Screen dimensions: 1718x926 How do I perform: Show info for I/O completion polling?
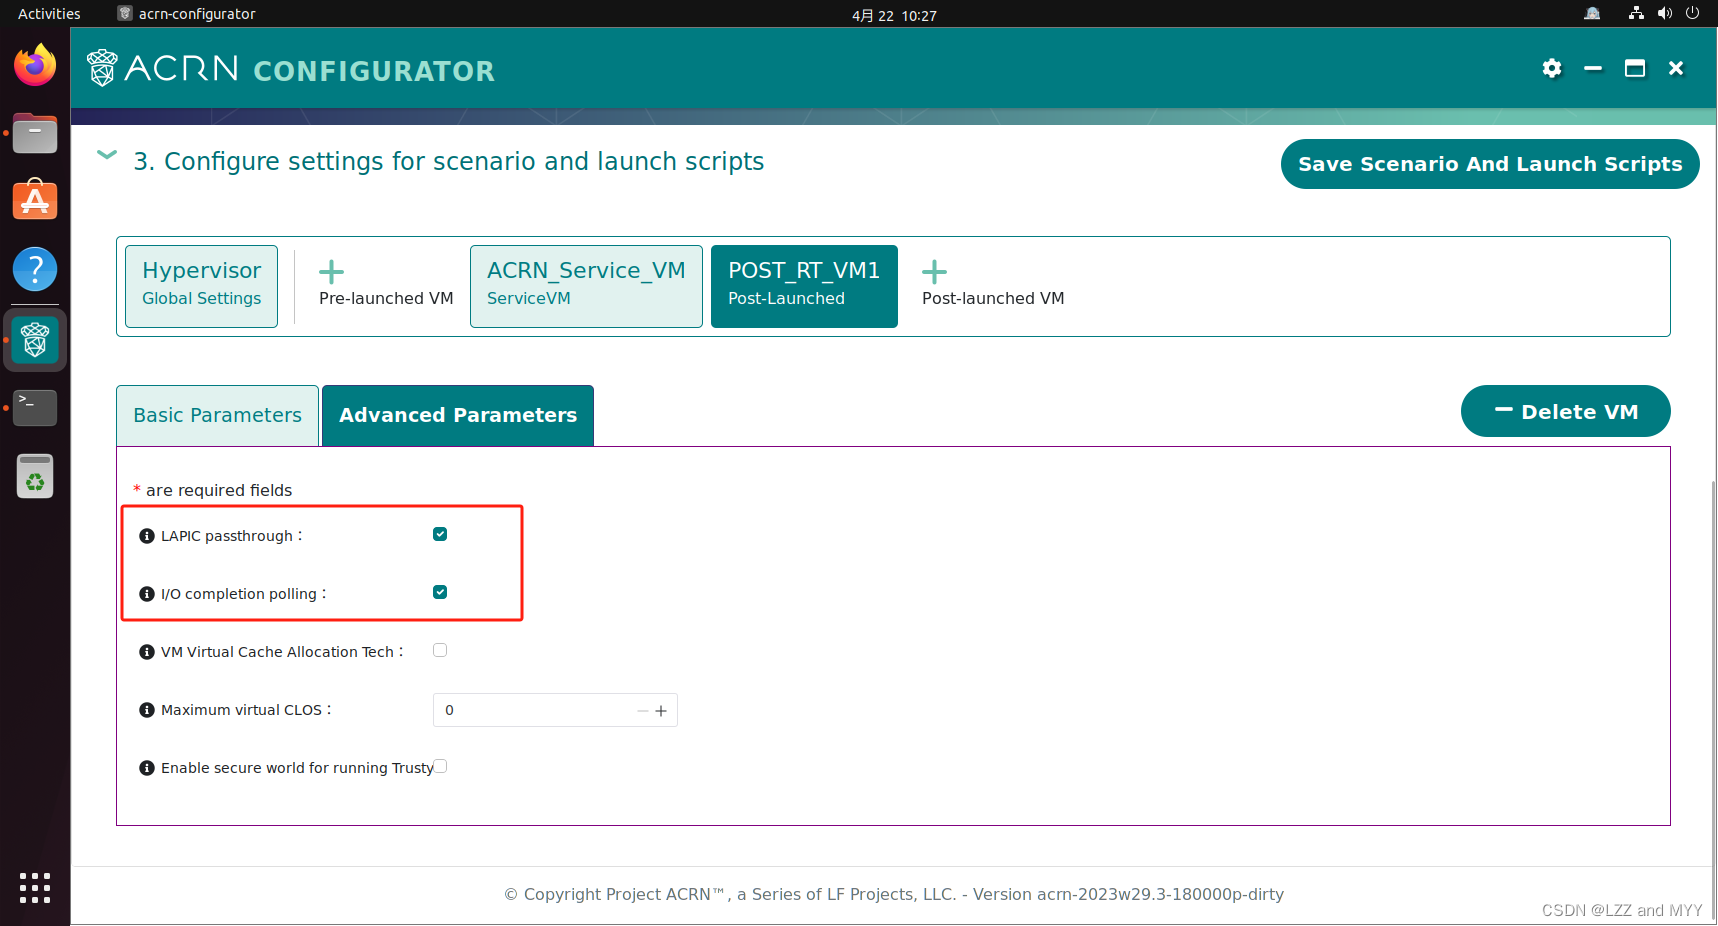[147, 594]
